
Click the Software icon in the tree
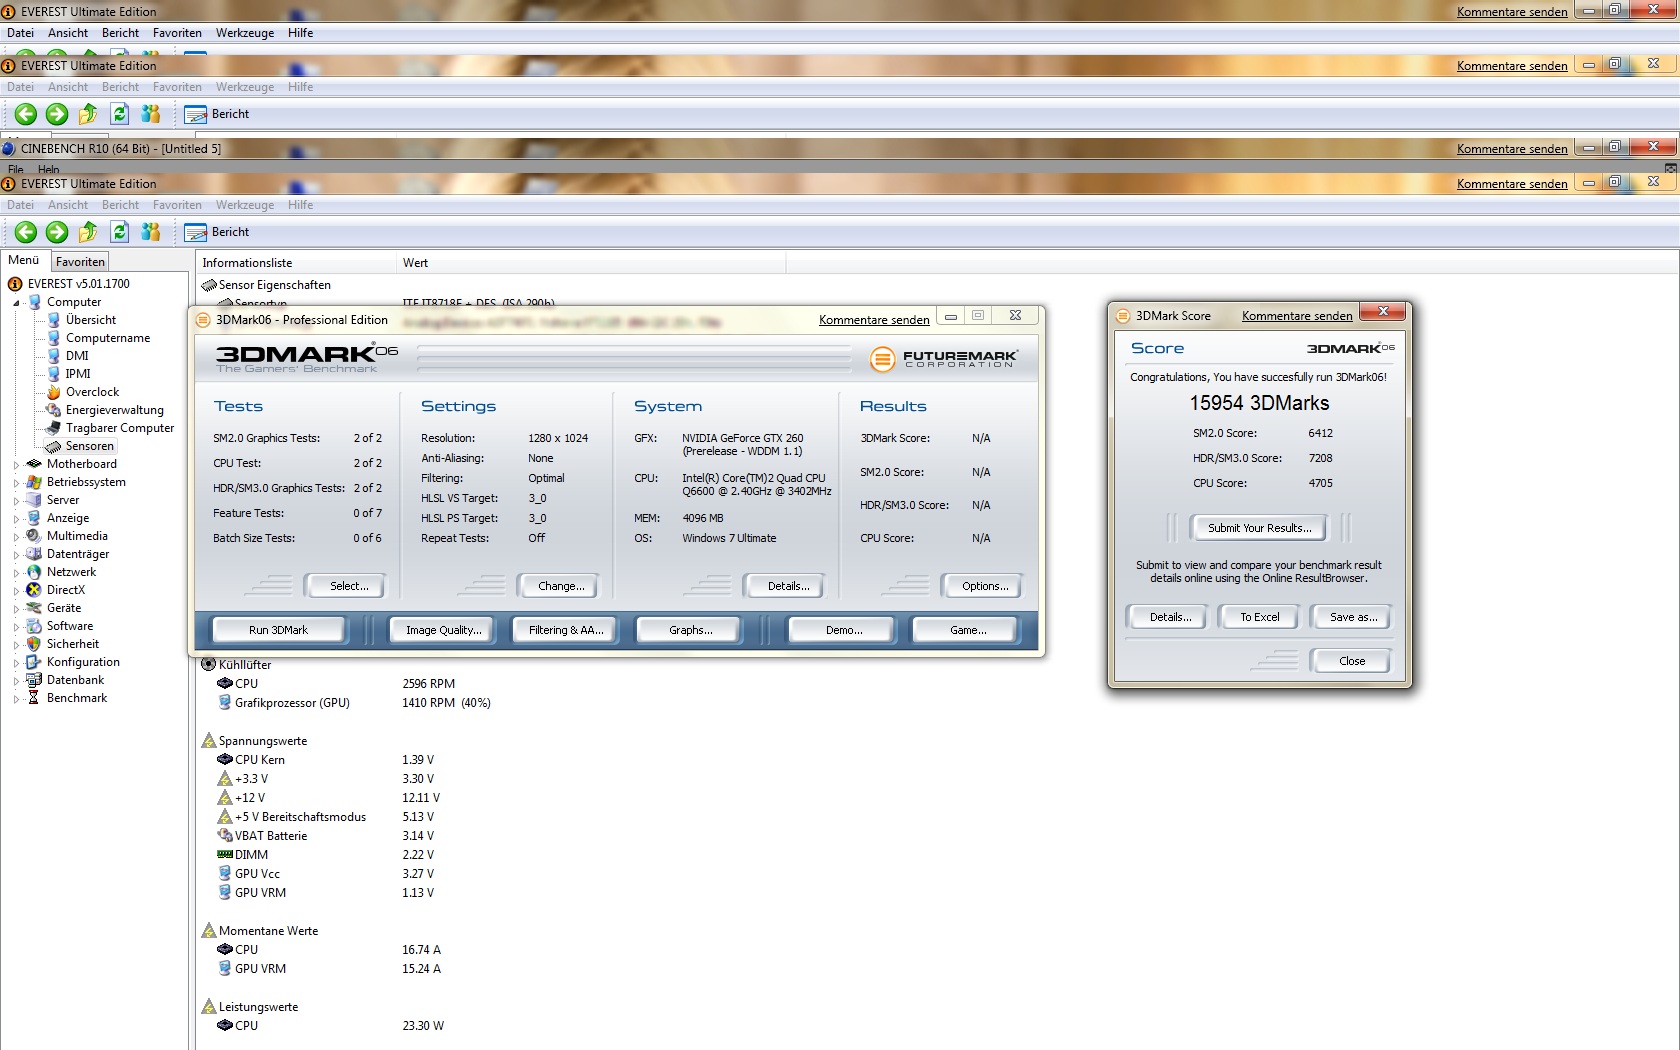[35, 626]
